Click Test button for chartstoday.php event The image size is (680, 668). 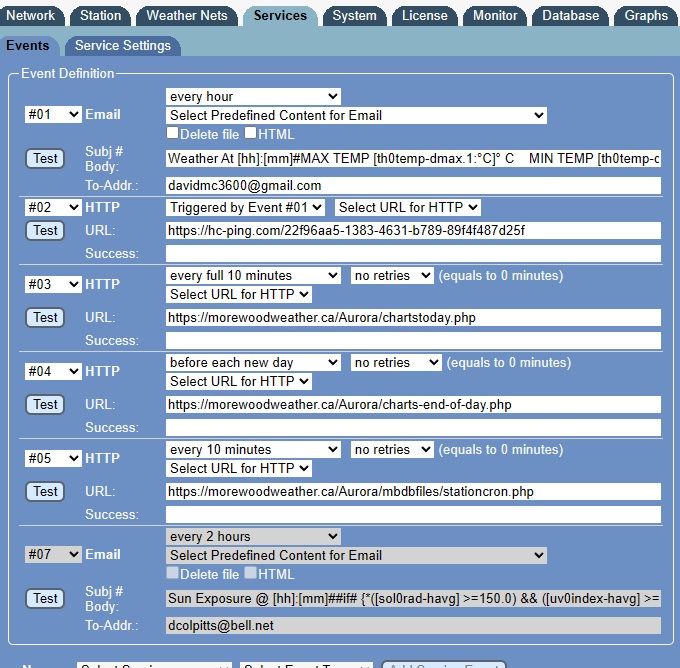click(45, 317)
